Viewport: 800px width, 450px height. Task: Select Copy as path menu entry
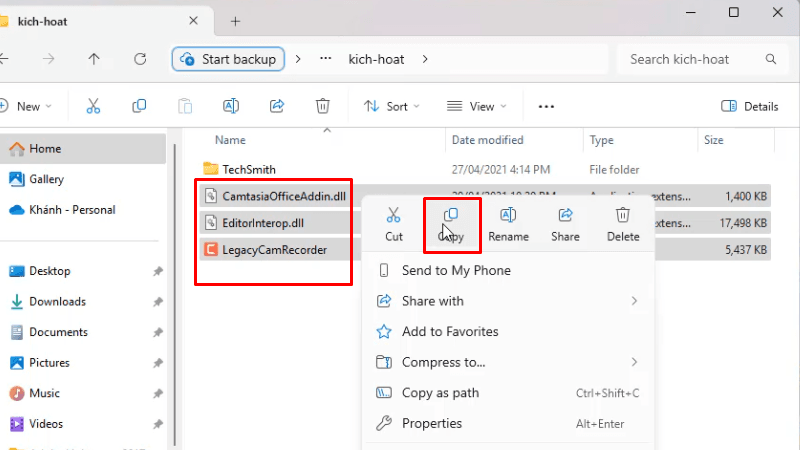coord(440,393)
